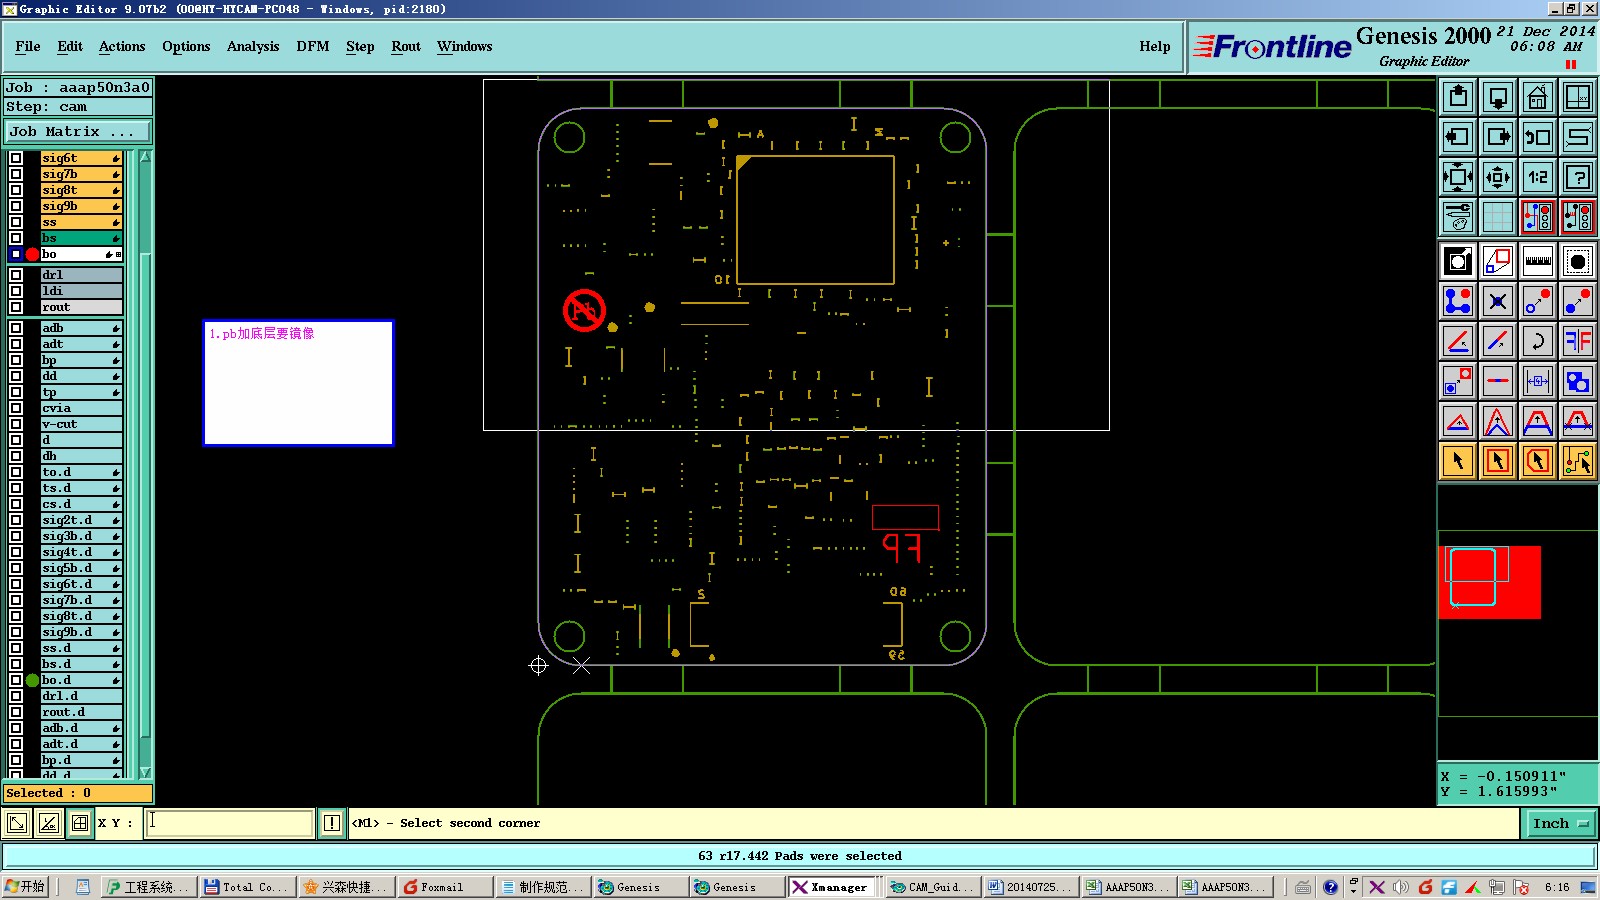
Task: Open the wrench and palette display settings icon
Action: point(1458,217)
